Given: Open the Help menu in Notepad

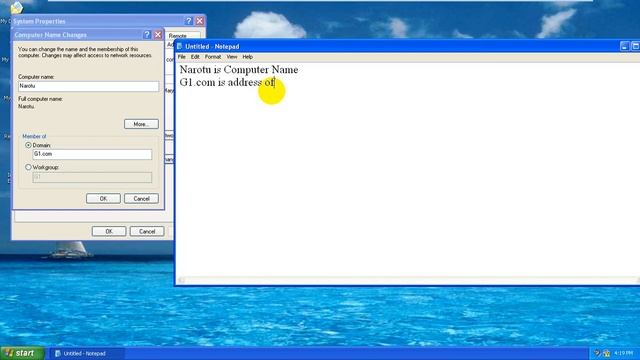Looking at the screenshot, I should [x=247, y=57].
